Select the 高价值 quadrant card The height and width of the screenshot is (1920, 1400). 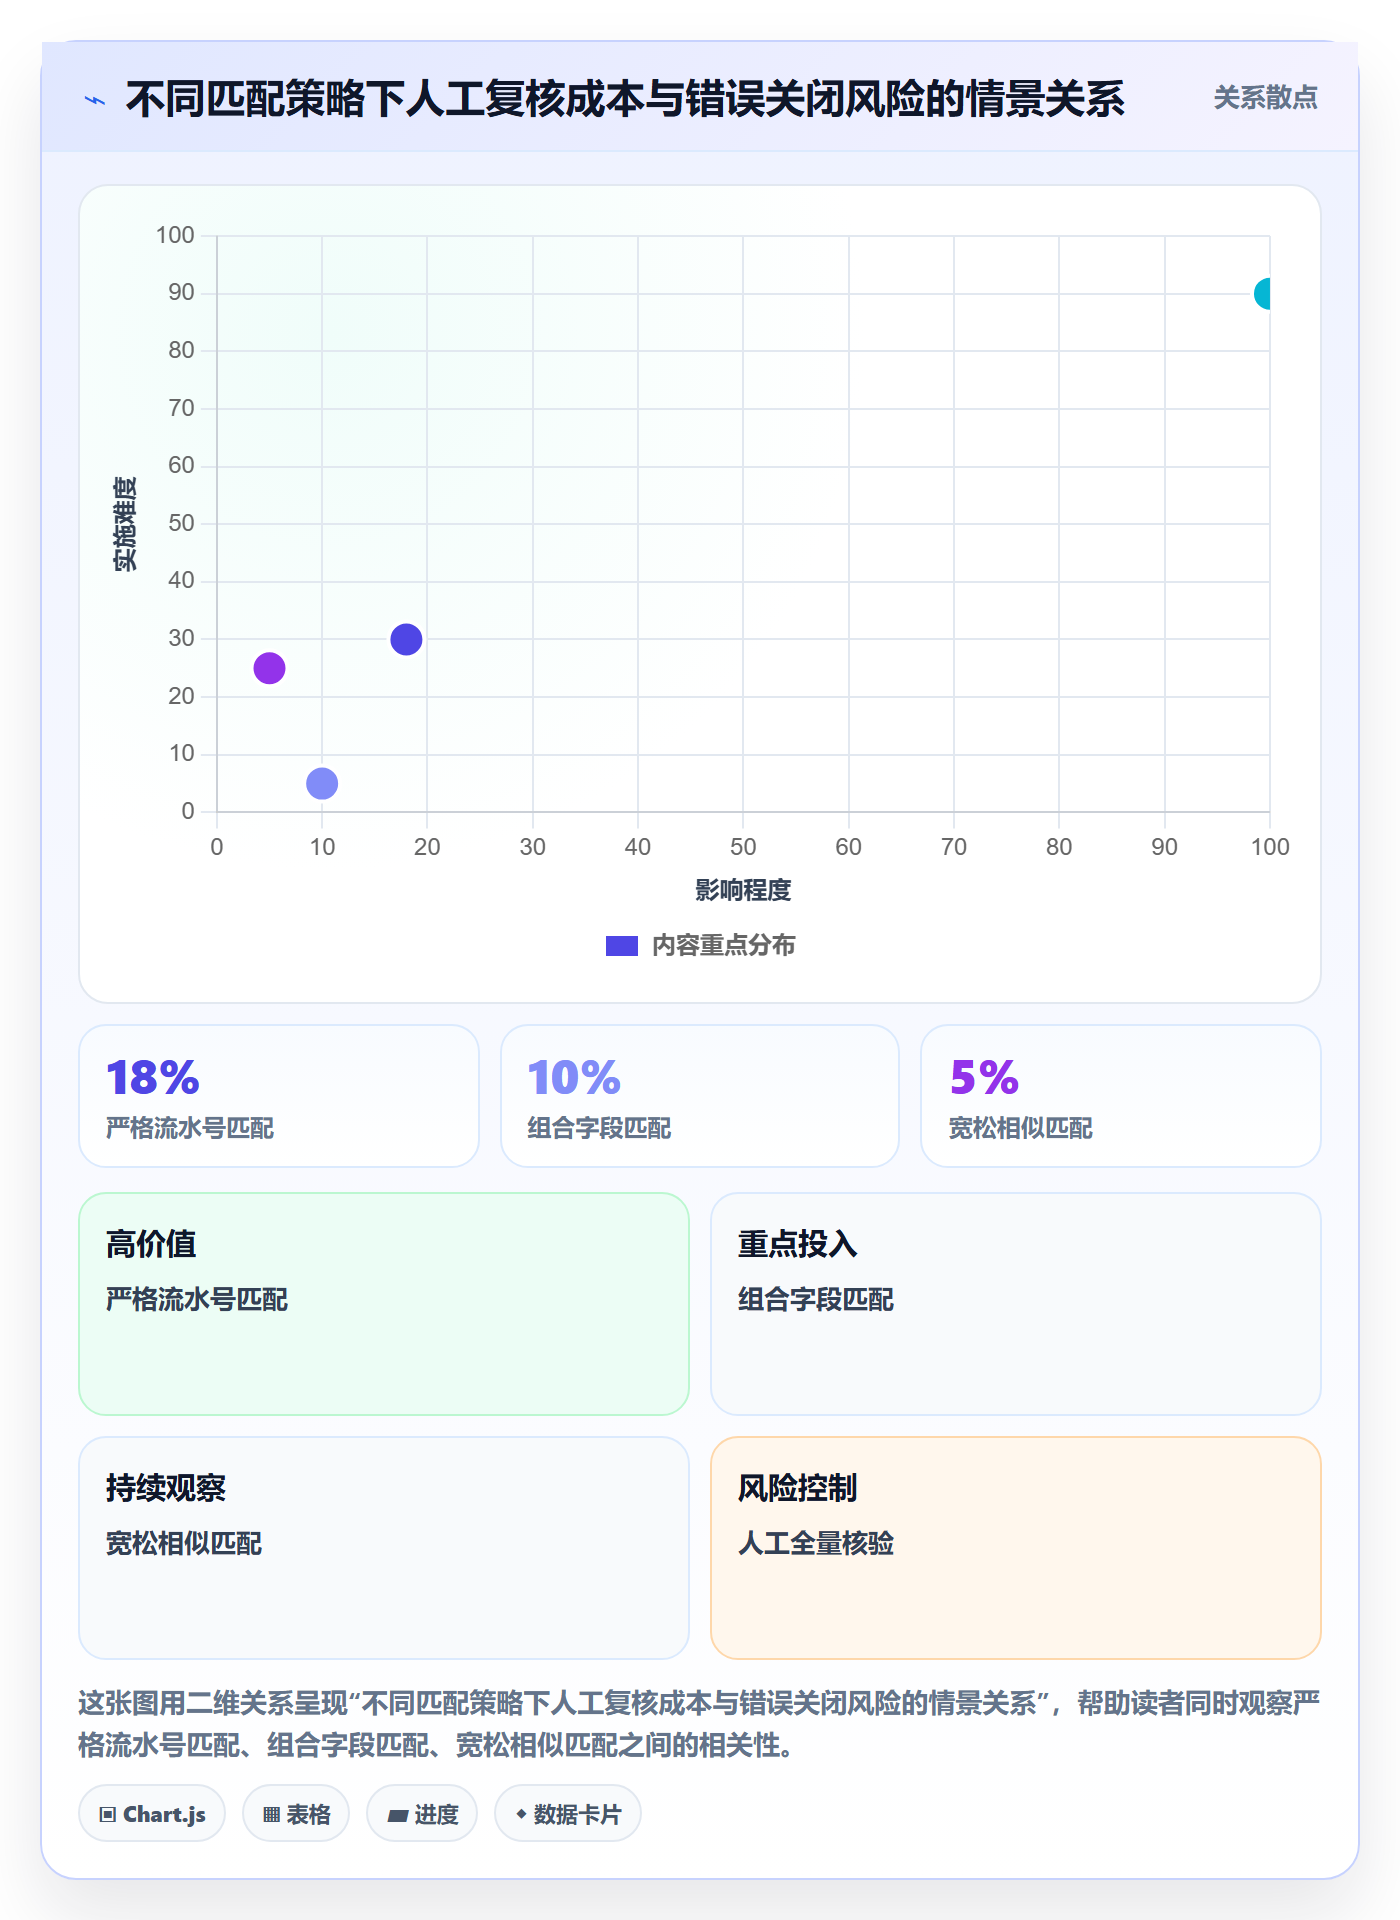tap(384, 1304)
